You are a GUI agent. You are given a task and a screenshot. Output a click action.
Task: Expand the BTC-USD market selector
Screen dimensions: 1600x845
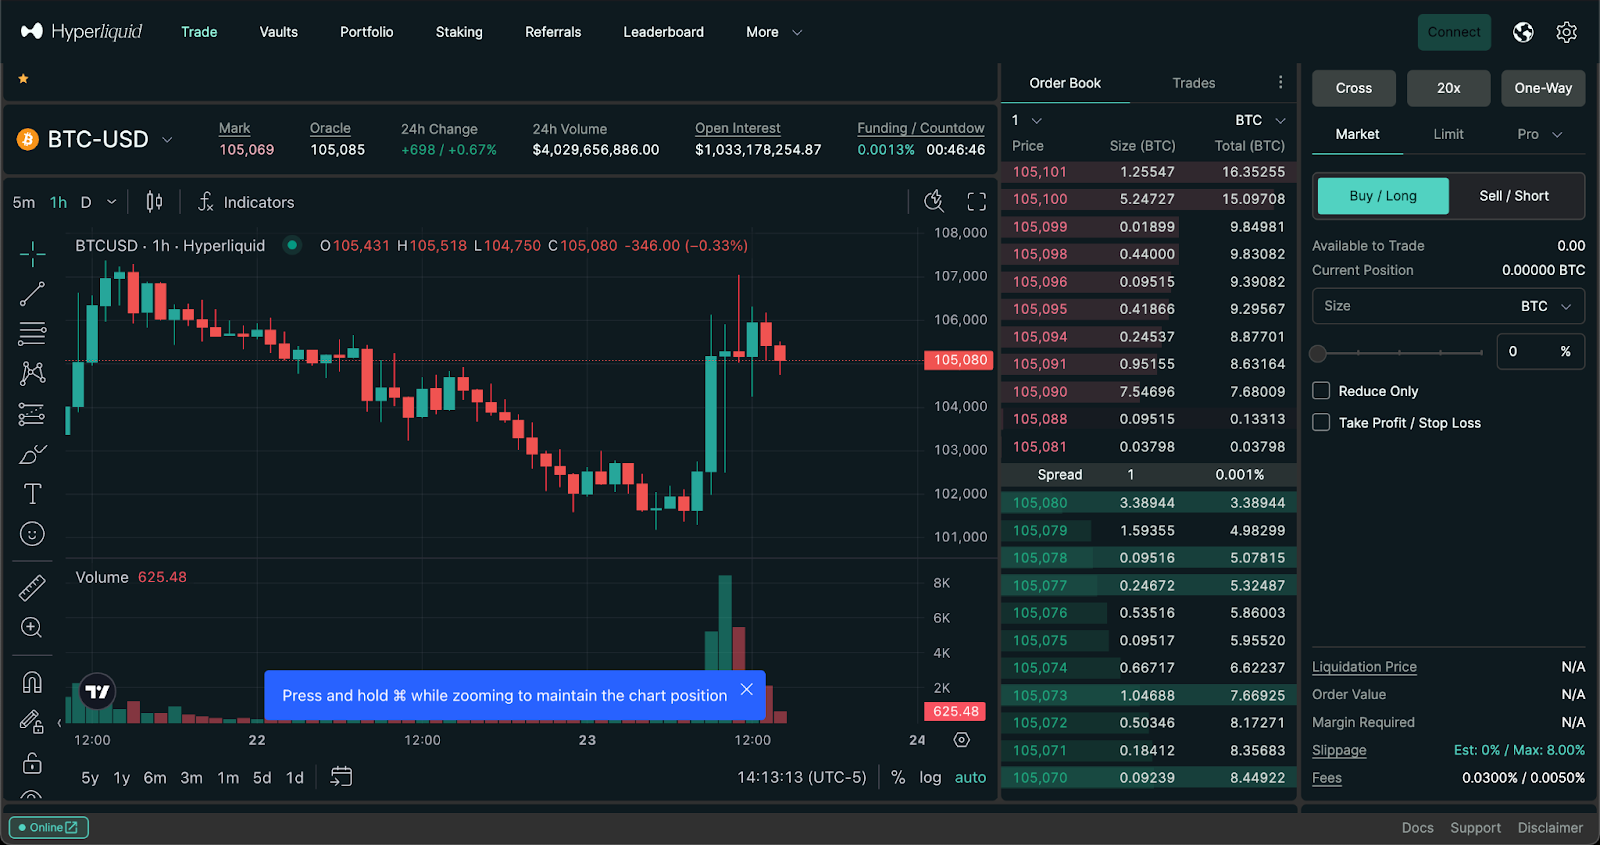click(97, 139)
